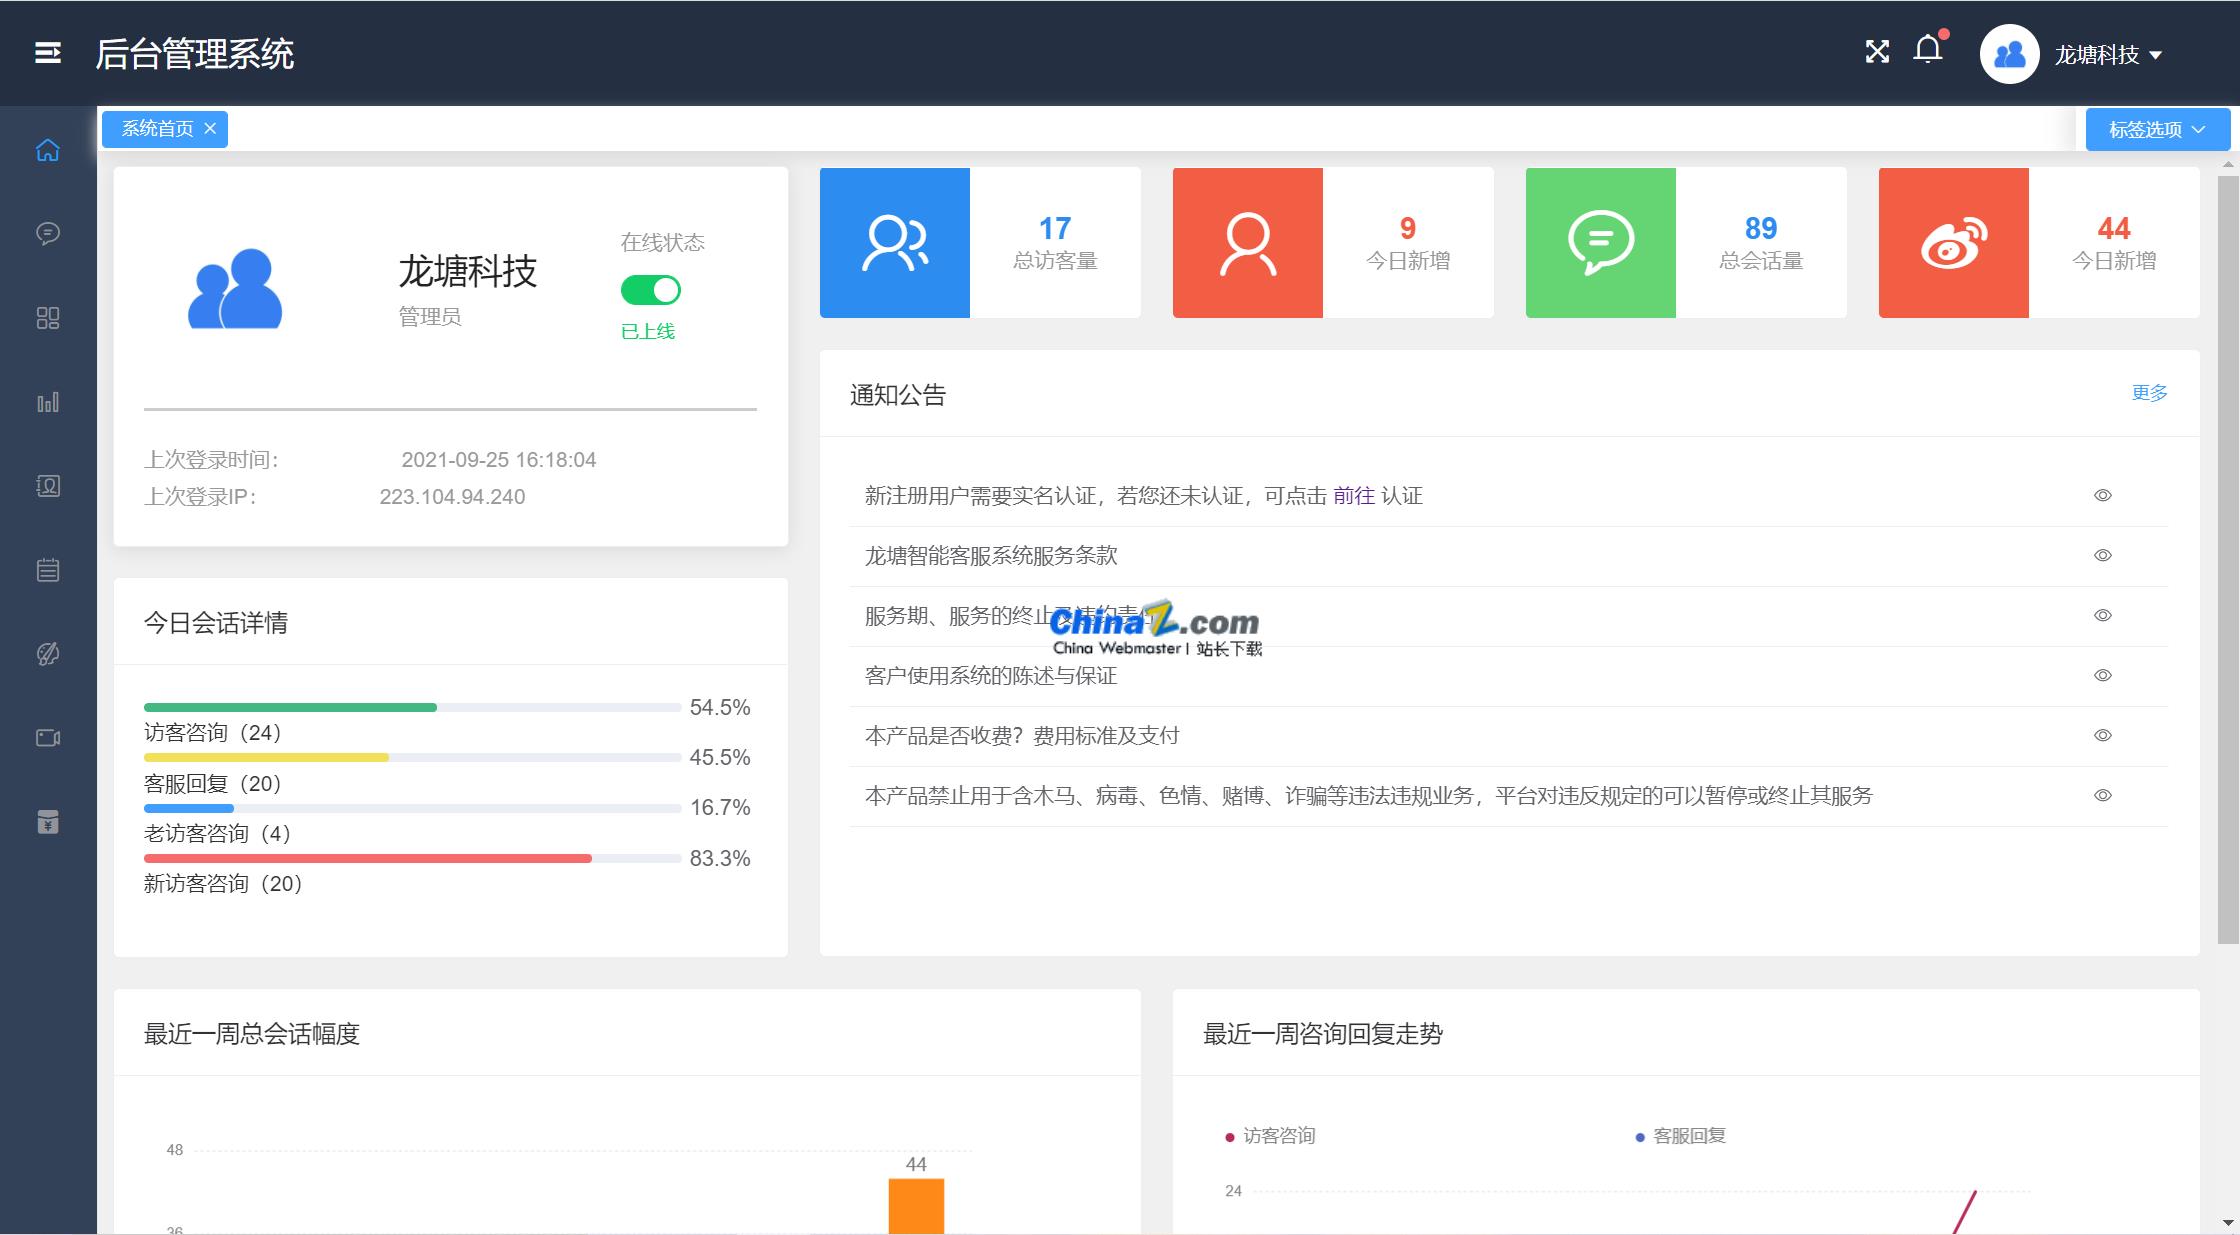View 服务期、服务的终止 notice via eye icon

point(2103,615)
